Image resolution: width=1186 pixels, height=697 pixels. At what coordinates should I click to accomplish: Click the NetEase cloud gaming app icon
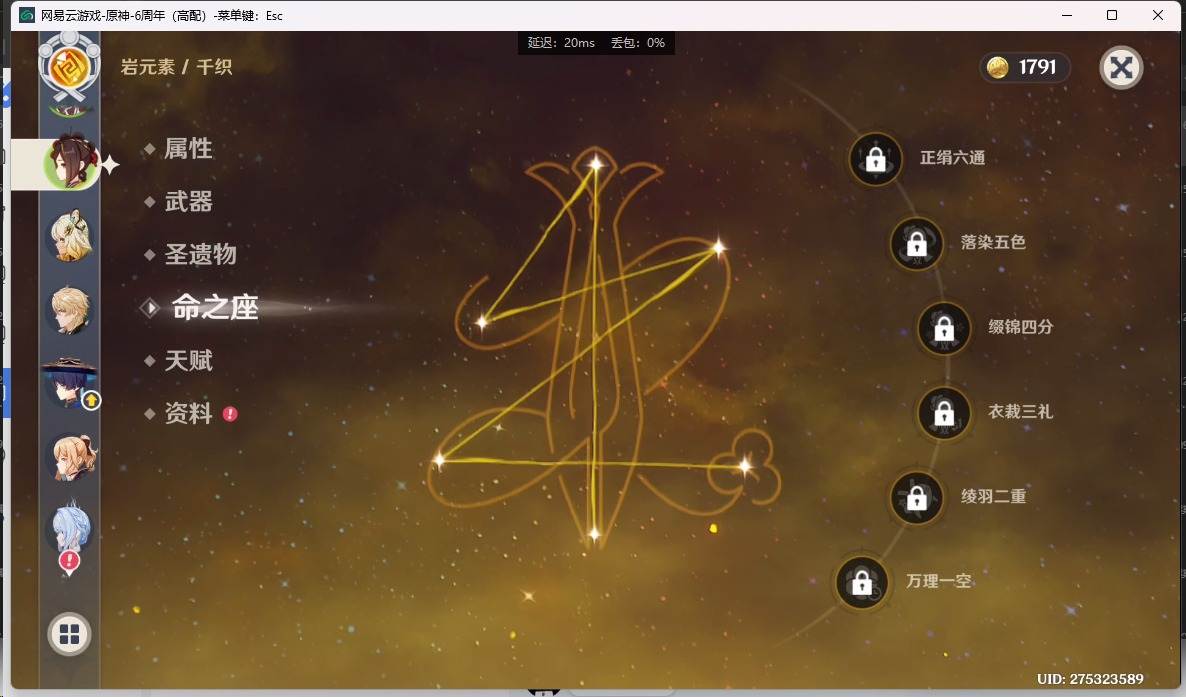point(27,15)
